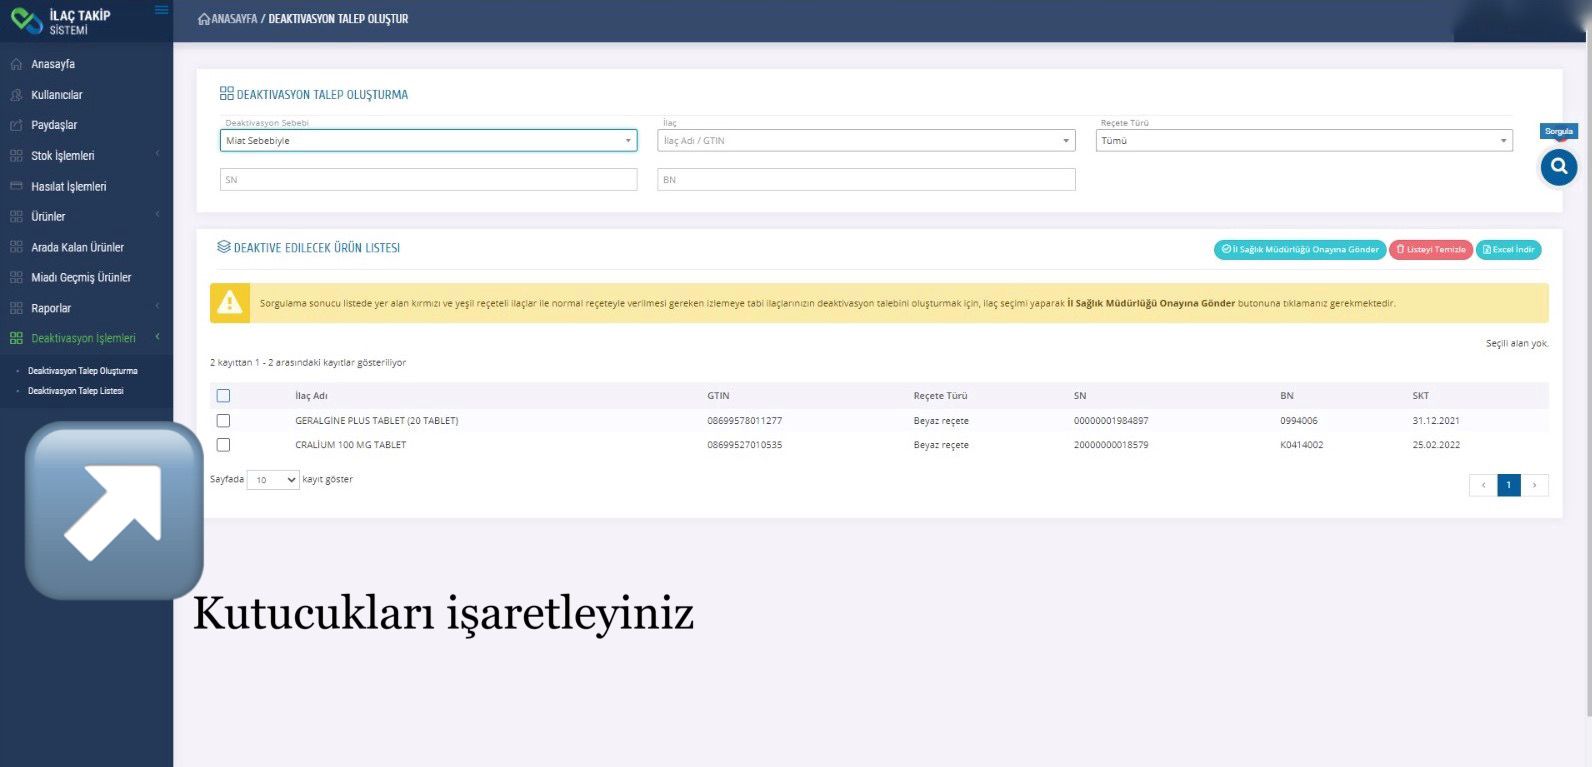Open Miadı Geçmiş Ürünler menu item
This screenshot has height=767, width=1592.
coord(81,277)
